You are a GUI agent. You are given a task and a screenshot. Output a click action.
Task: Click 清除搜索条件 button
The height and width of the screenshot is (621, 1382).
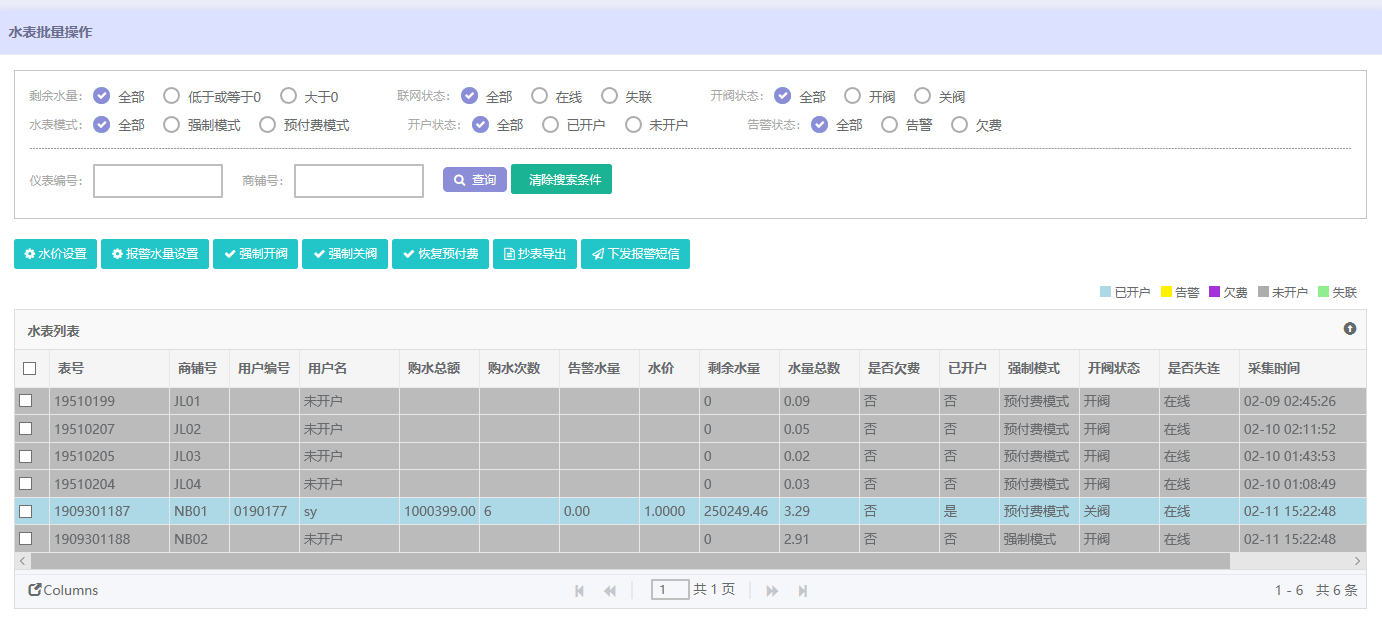pos(561,180)
